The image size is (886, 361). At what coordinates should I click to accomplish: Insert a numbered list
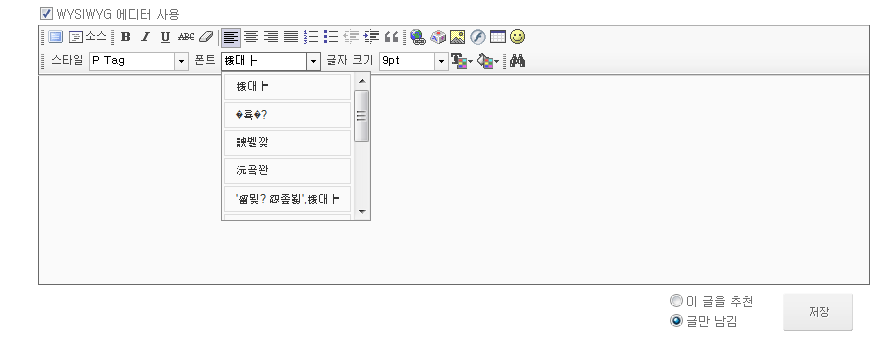pos(311,37)
